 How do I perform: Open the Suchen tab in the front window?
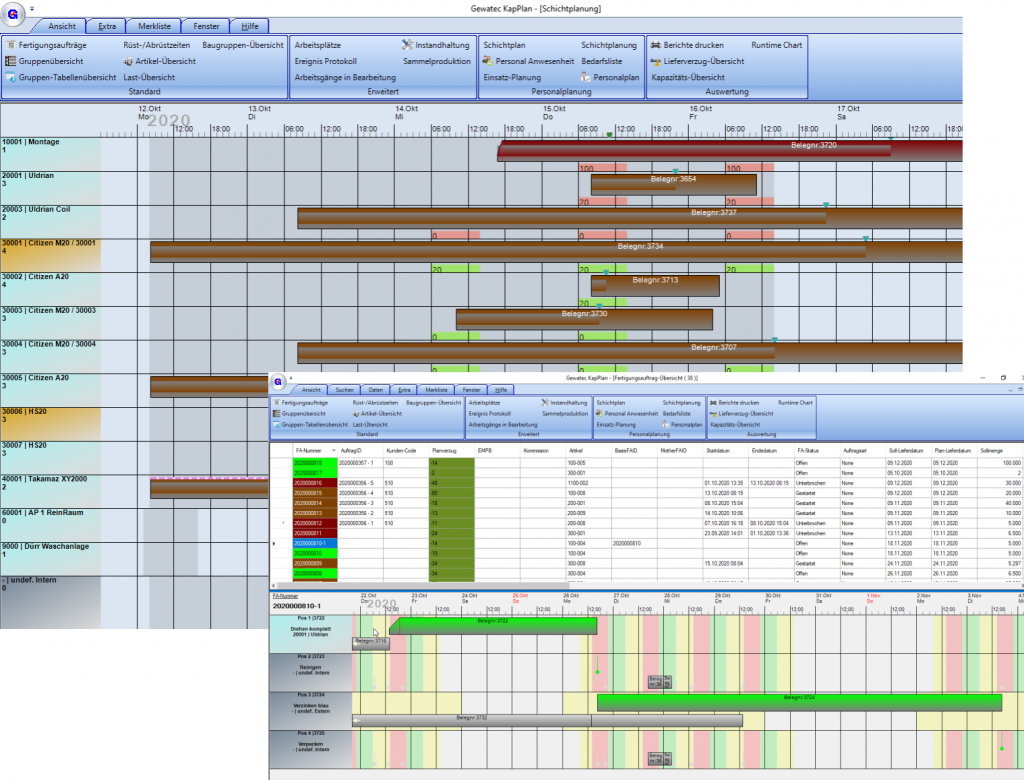[x=343, y=389]
